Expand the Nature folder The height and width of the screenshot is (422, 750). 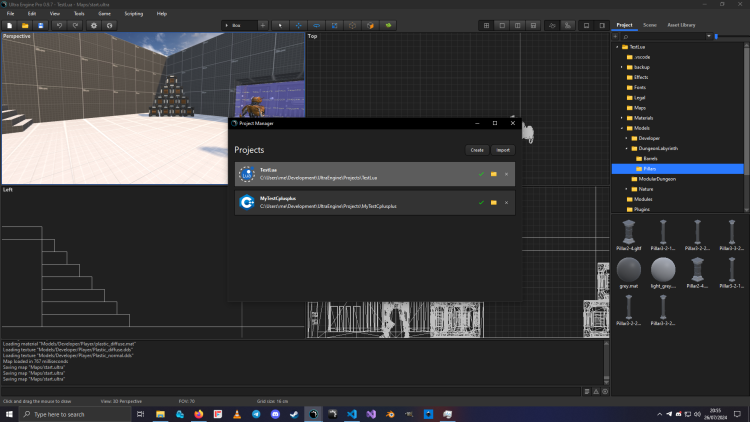click(x=627, y=189)
